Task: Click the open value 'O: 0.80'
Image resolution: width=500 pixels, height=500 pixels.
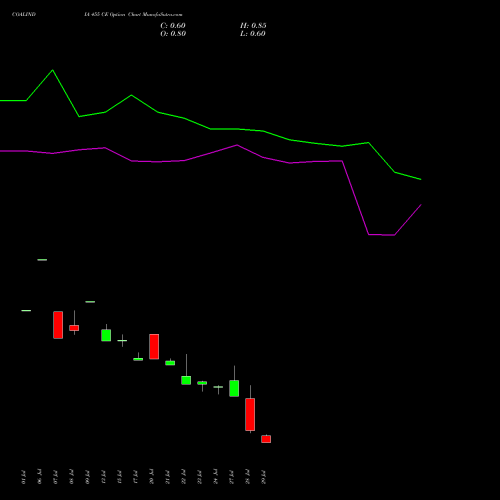Action: pyautogui.click(x=173, y=34)
